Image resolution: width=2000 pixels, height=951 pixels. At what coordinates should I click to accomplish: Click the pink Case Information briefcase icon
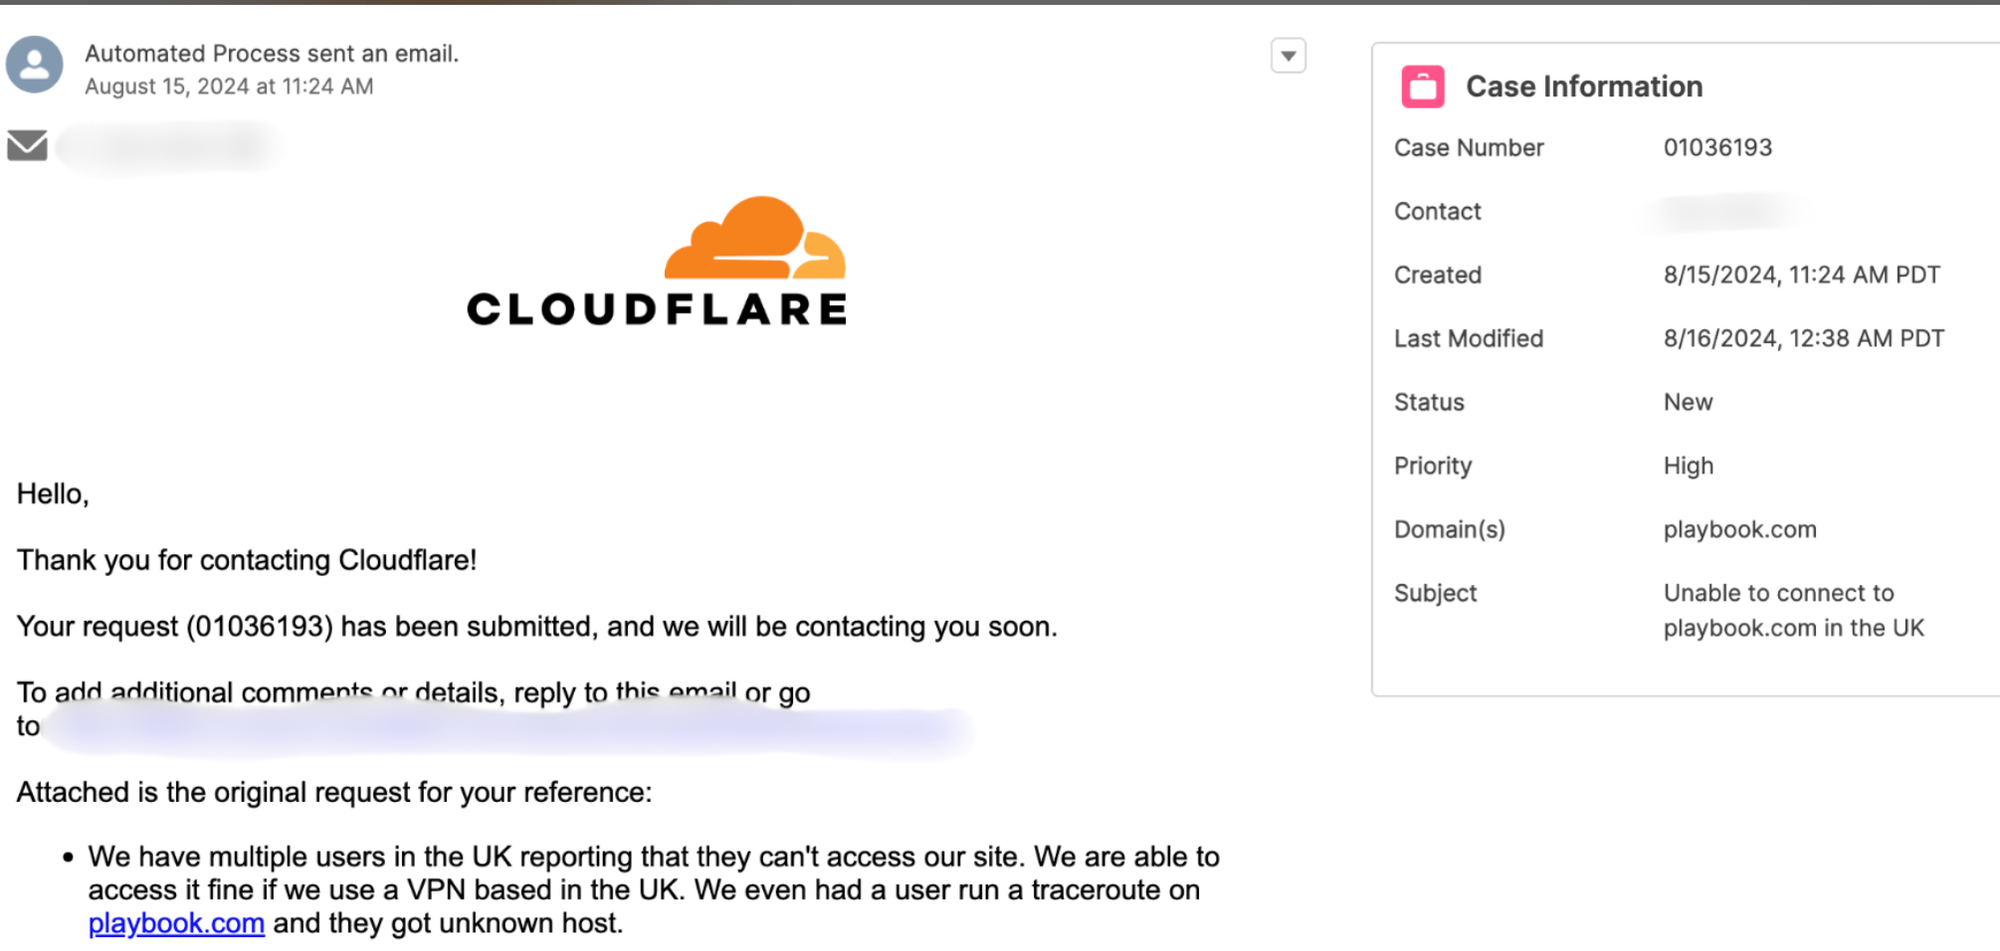[1422, 87]
